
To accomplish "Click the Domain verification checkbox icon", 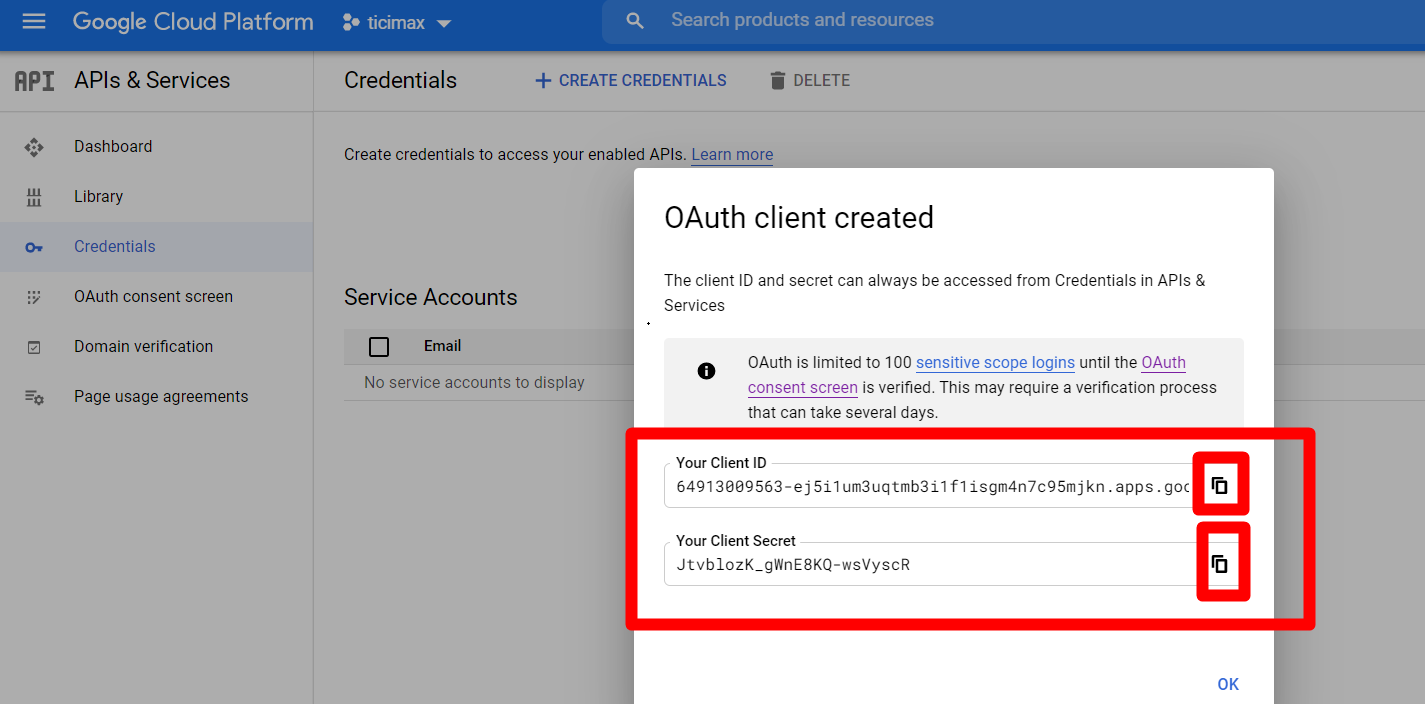I will 34,347.
